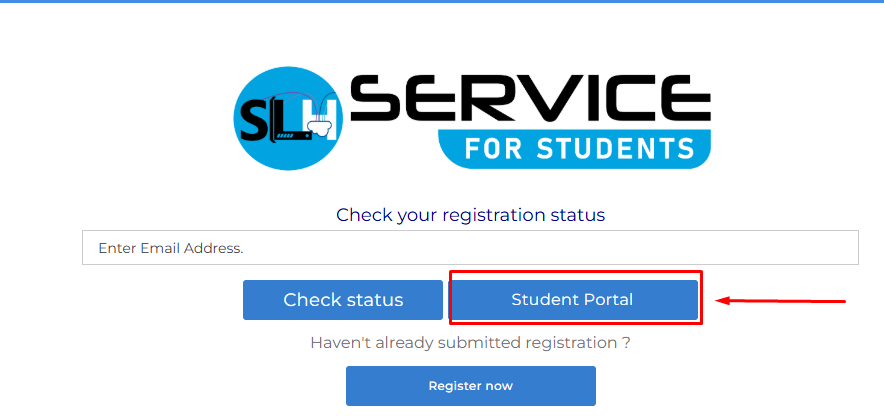Open the Student Portal

click(x=573, y=300)
